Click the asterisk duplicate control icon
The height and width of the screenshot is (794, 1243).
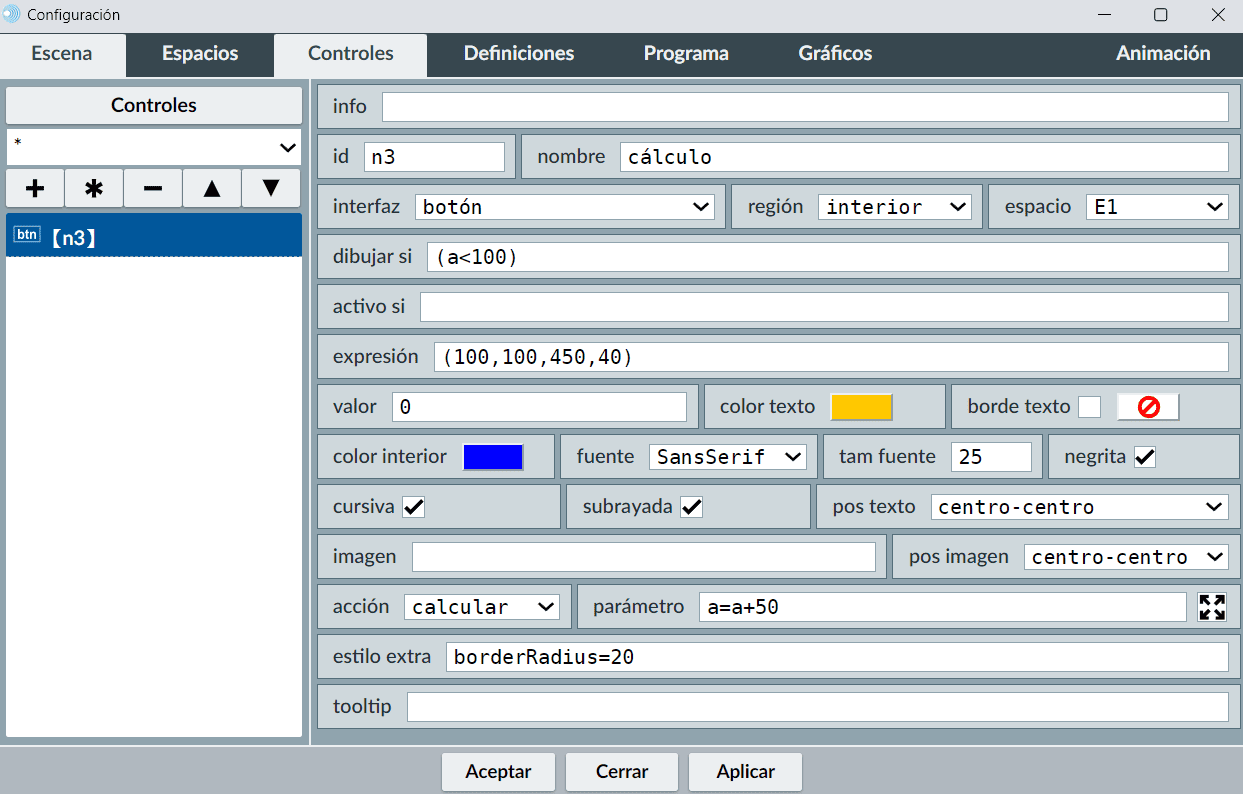[94, 188]
